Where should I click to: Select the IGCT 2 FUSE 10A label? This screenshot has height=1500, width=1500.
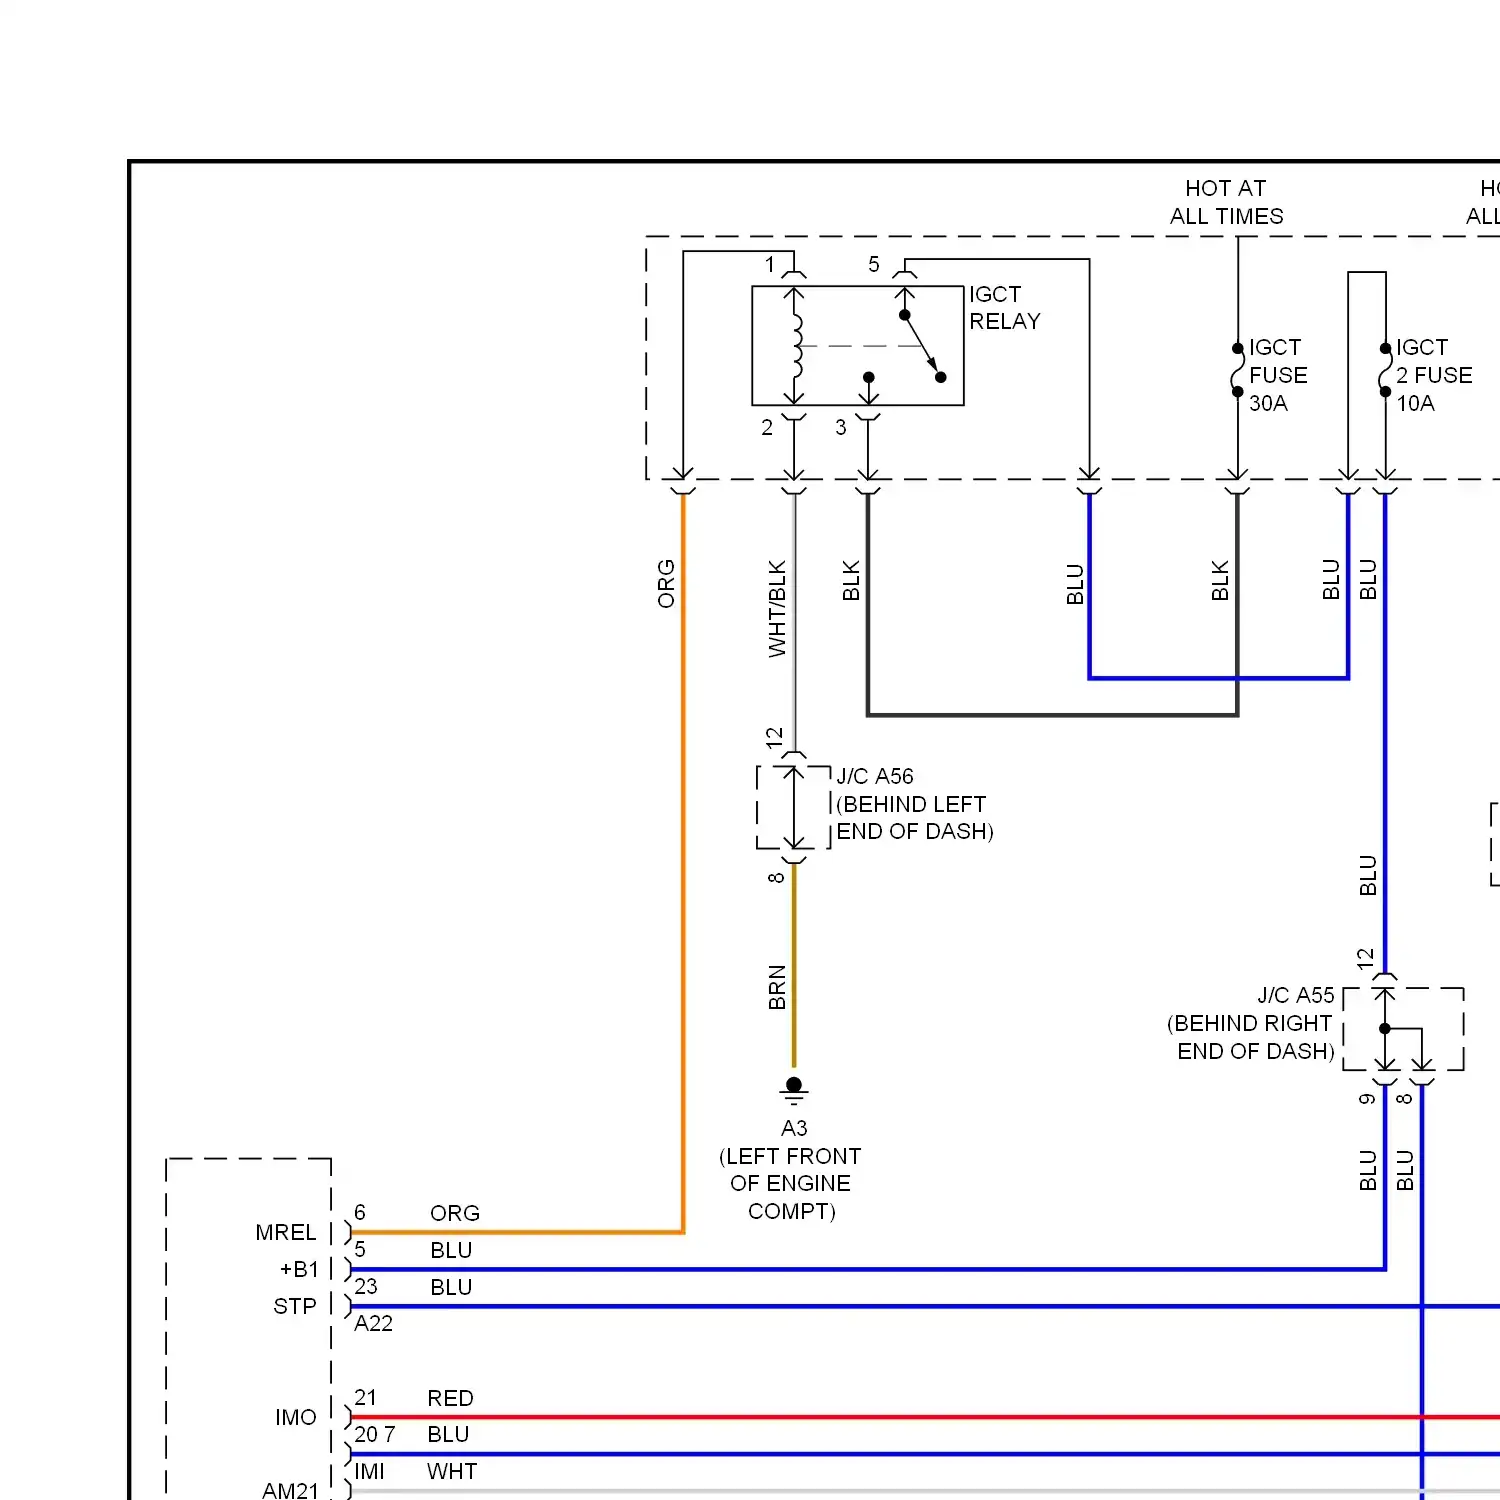coord(1434,375)
